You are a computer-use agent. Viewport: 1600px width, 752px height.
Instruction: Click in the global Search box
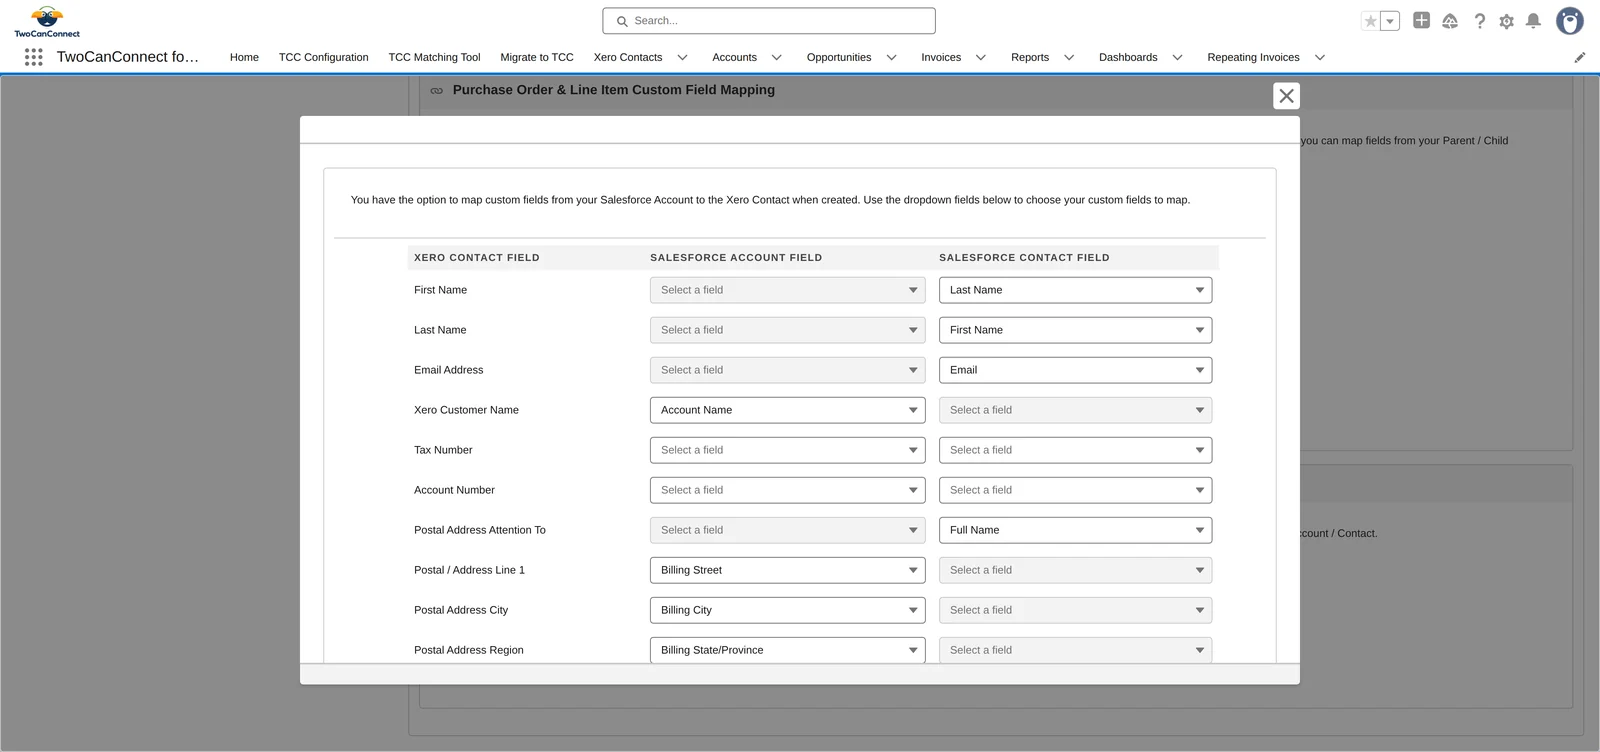coord(769,21)
